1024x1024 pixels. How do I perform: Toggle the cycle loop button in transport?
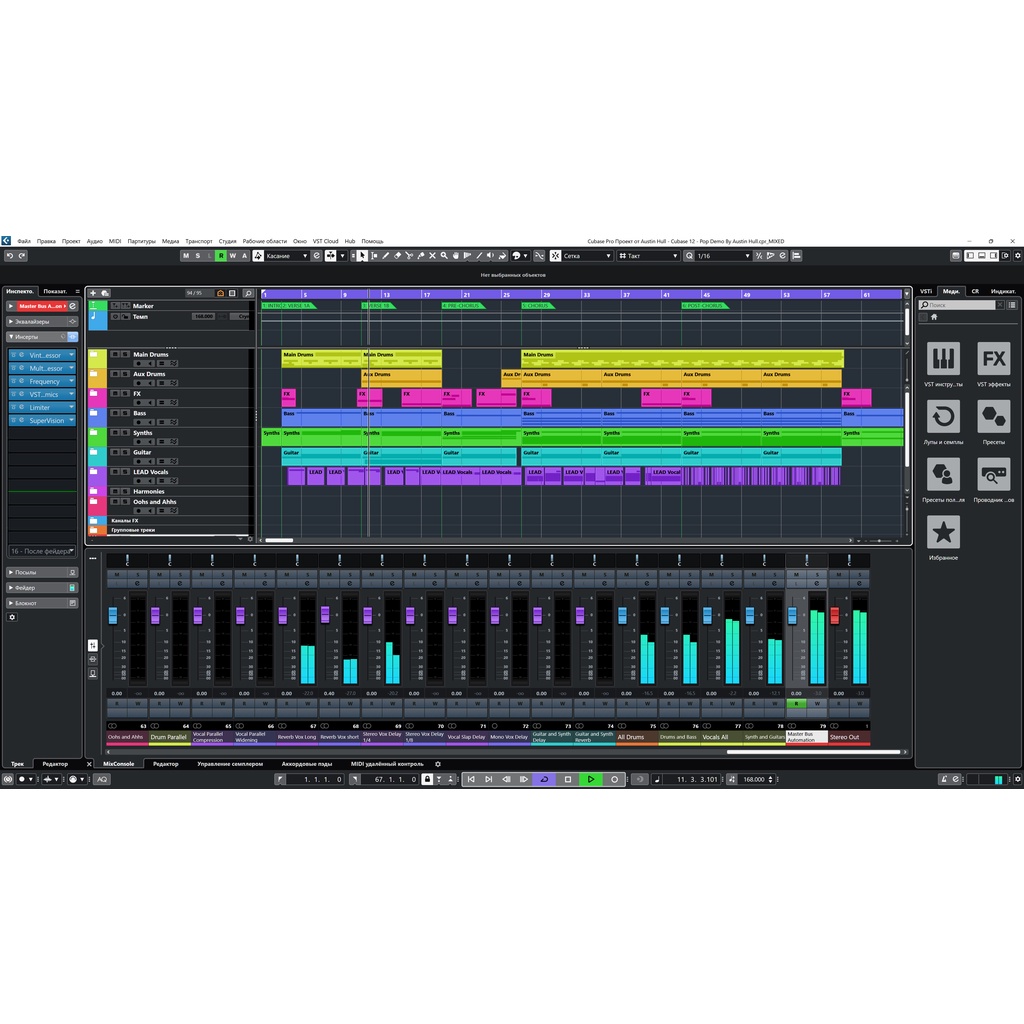[x=544, y=779]
